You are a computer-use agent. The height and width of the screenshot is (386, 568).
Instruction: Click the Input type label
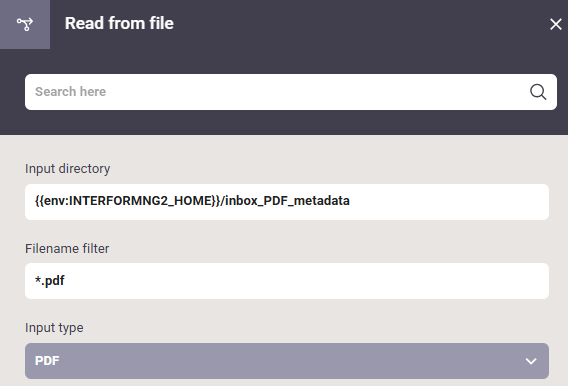coord(54,328)
